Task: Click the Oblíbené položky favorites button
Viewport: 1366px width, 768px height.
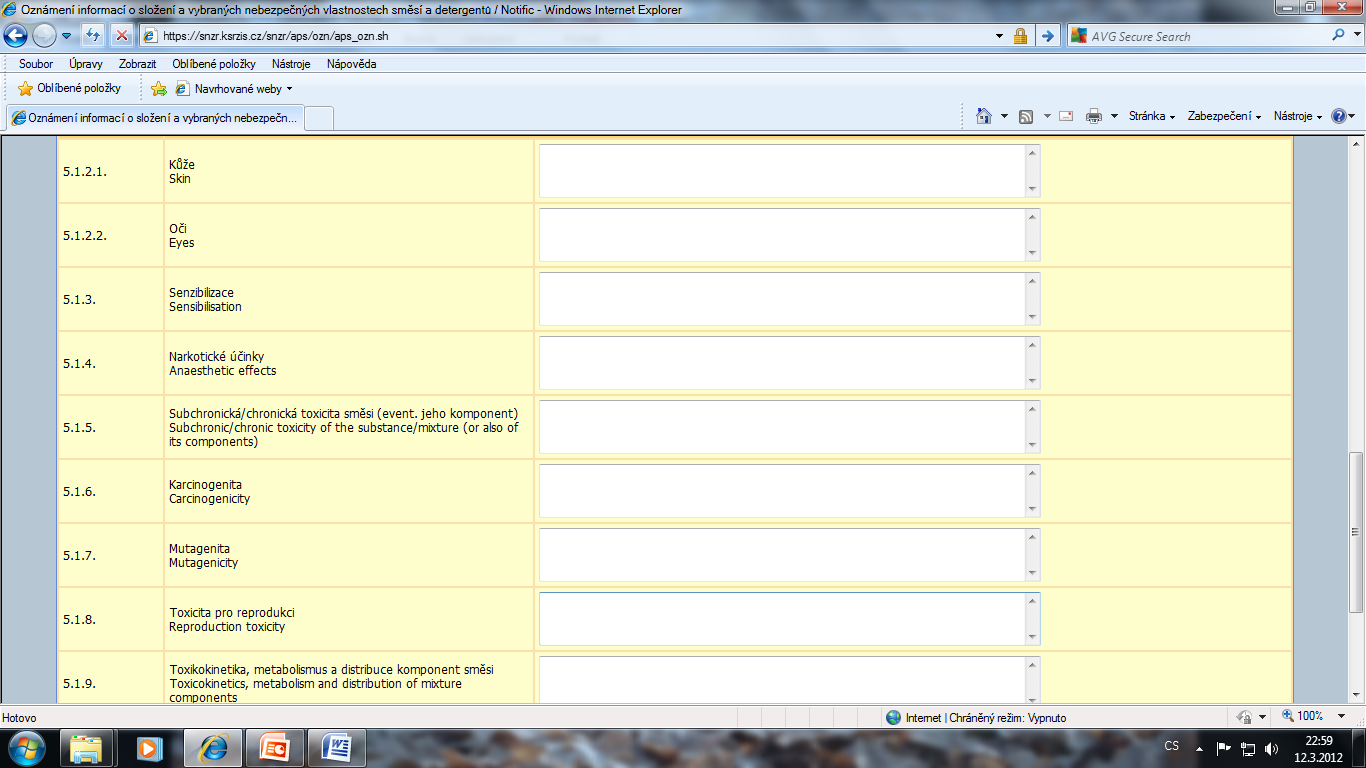Action: coord(70,88)
